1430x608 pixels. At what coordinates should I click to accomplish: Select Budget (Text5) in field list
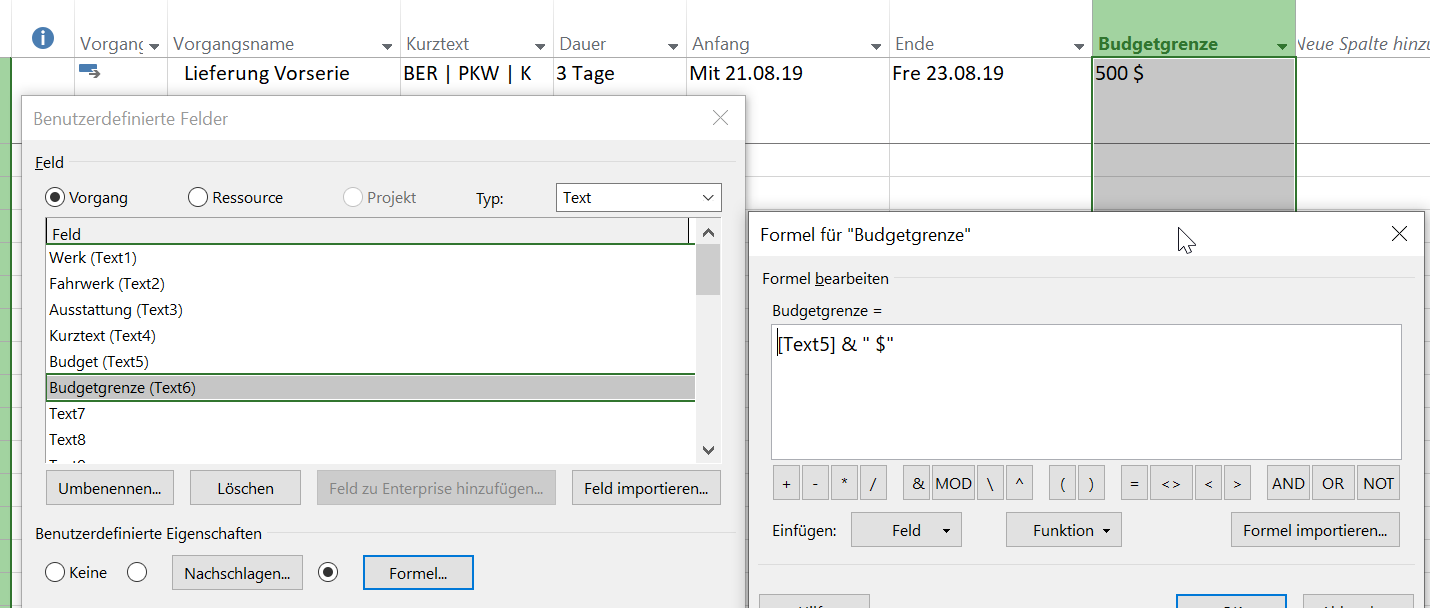[x=99, y=362]
